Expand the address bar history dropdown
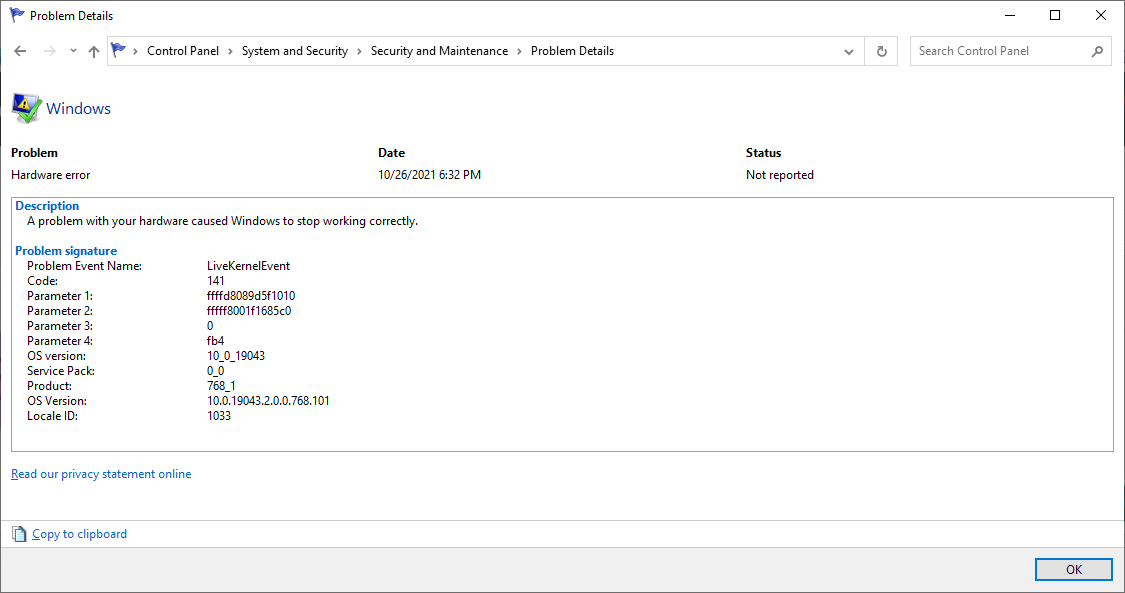This screenshot has width=1125, height=593. coord(849,51)
